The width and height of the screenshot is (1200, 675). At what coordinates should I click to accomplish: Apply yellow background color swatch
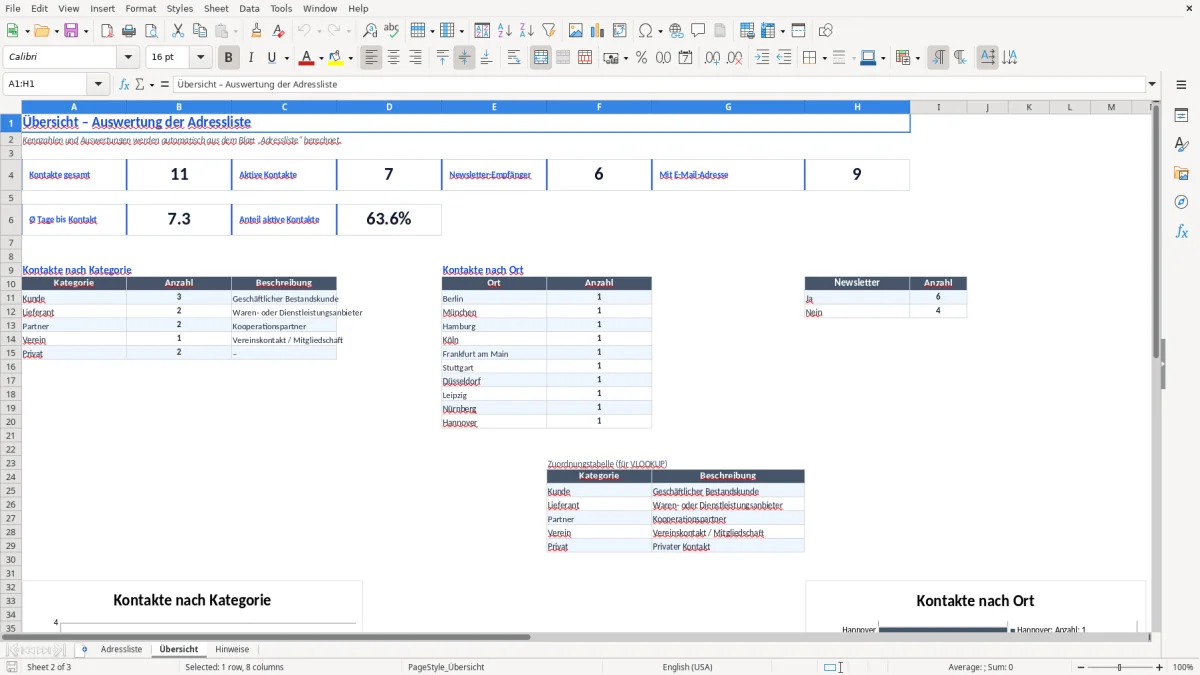tap(336, 58)
